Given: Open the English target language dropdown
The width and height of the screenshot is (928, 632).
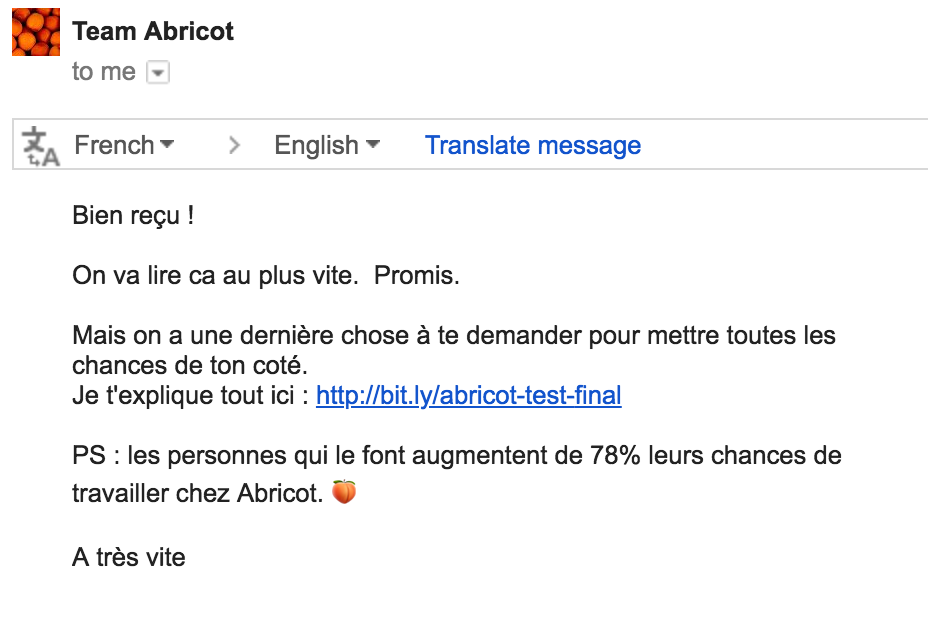Looking at the screenshot, I should 327,145.
